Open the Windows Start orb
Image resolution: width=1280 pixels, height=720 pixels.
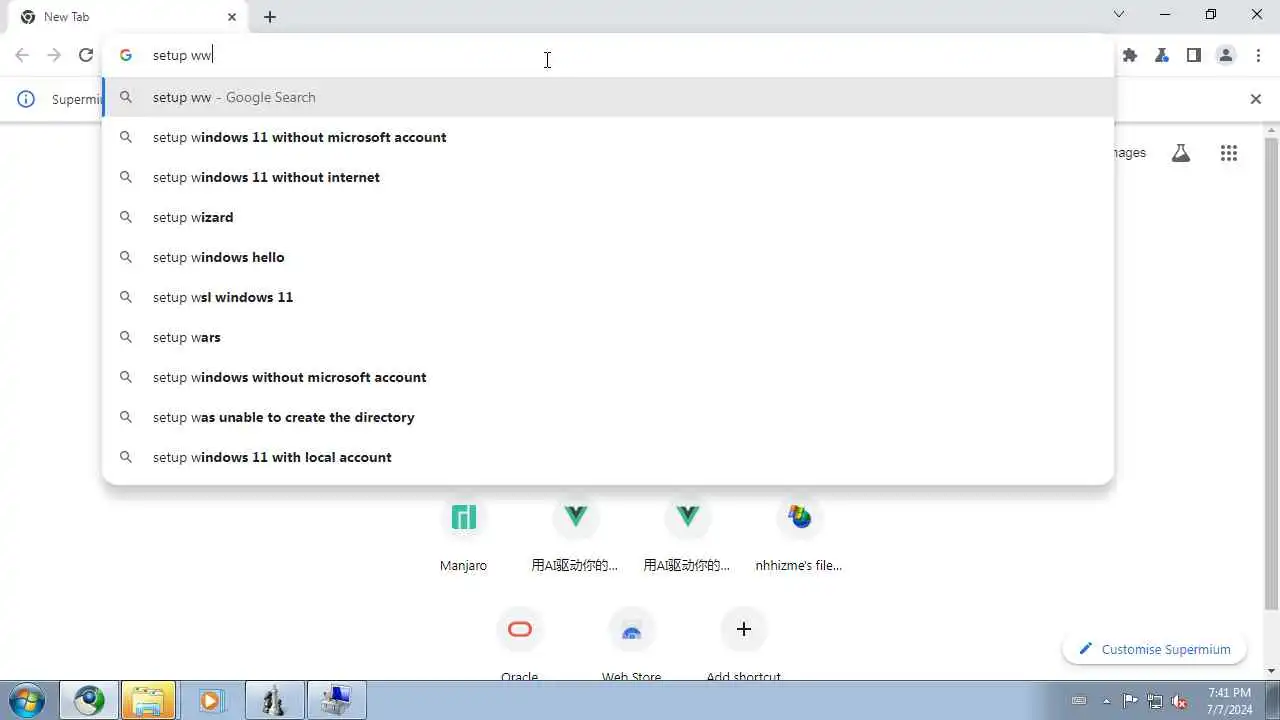pyautogui.click(x=27, y=700)
